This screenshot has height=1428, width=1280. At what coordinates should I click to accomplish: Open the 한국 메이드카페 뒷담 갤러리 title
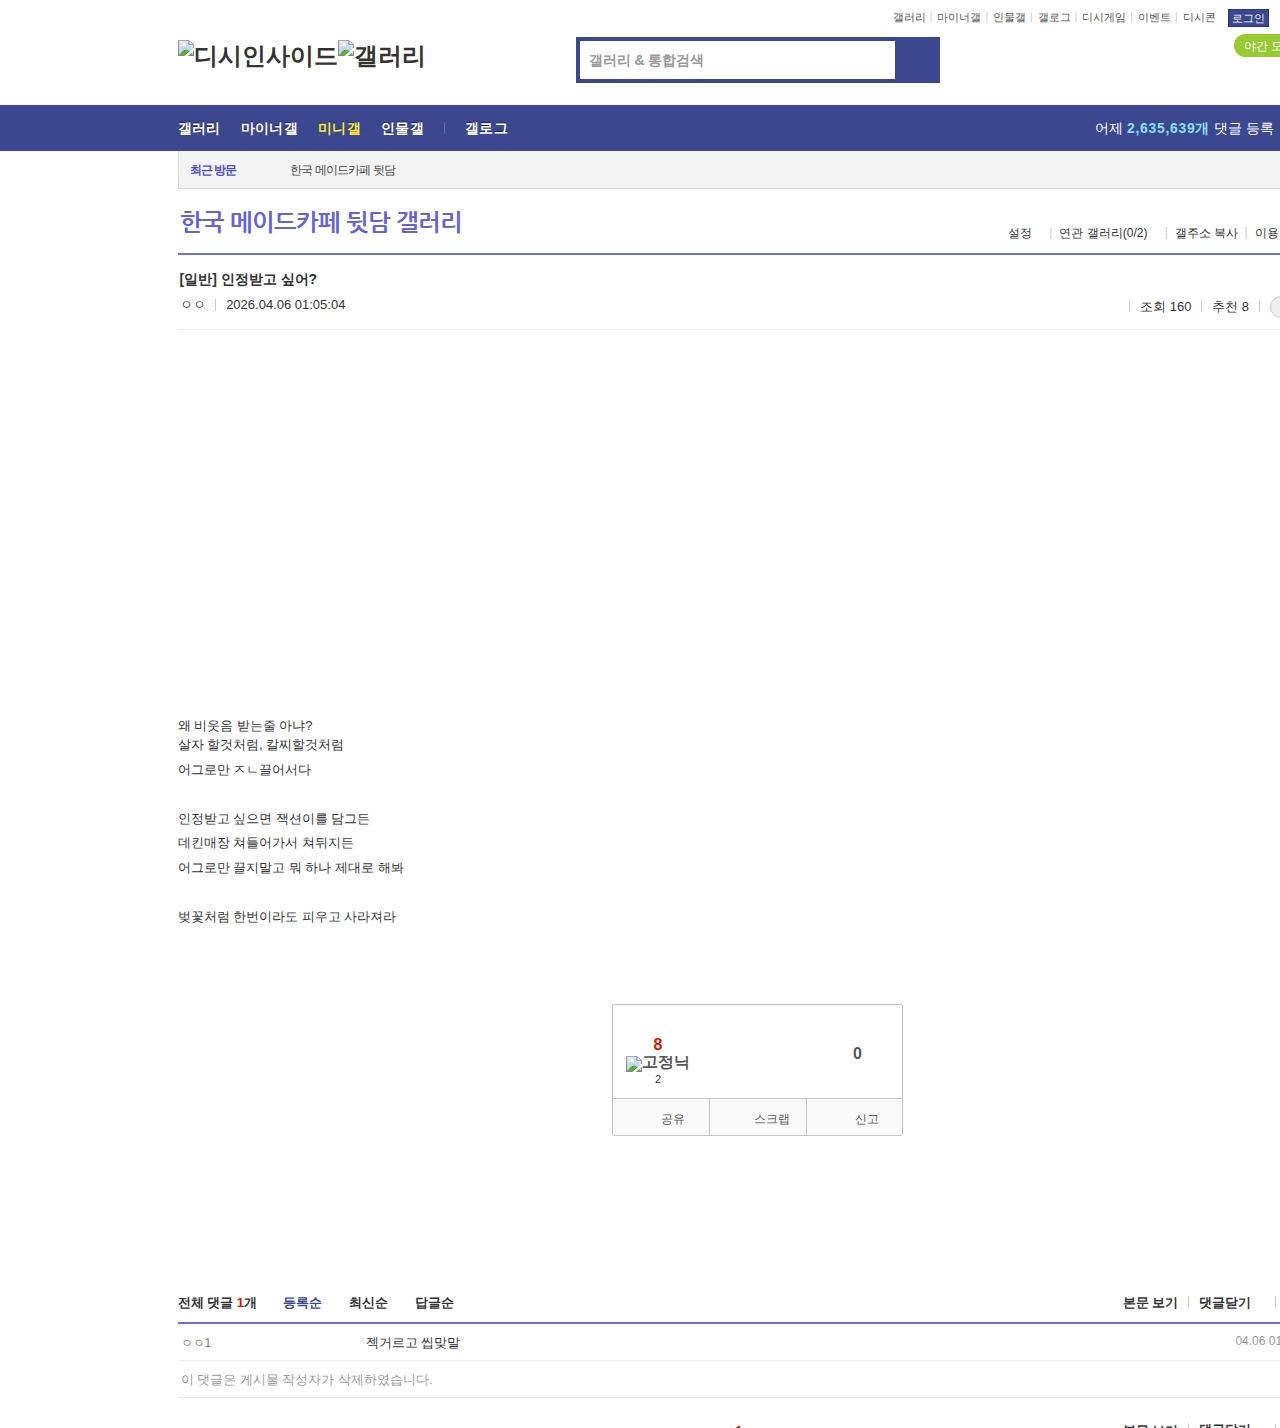(x=320, y=221)
